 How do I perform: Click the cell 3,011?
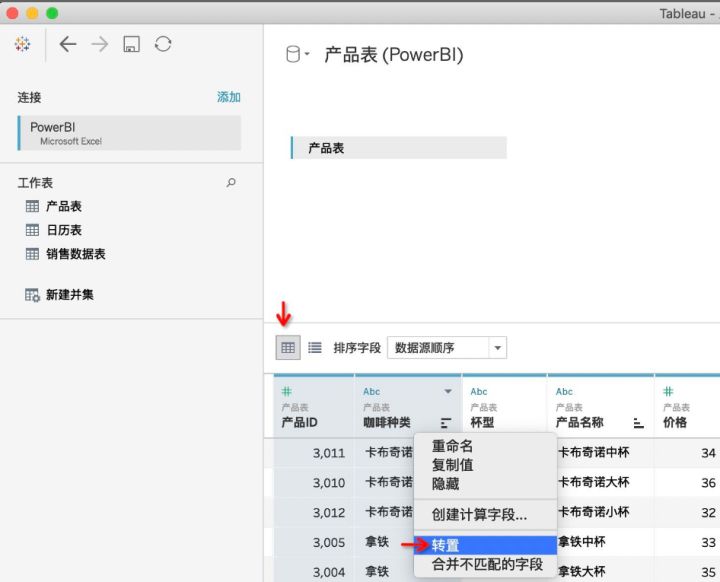coord(329,453)
